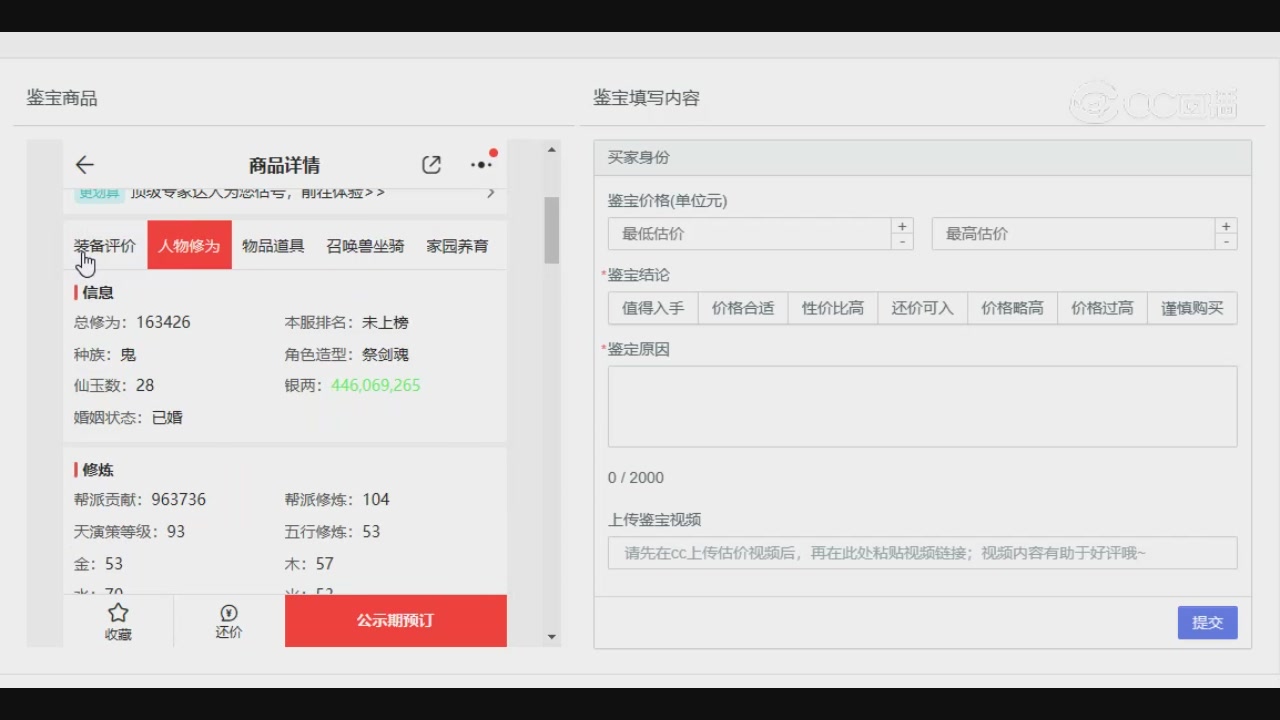Click the 仙玉数 value 28
1280x720 pixels.
tap(145, 385)
